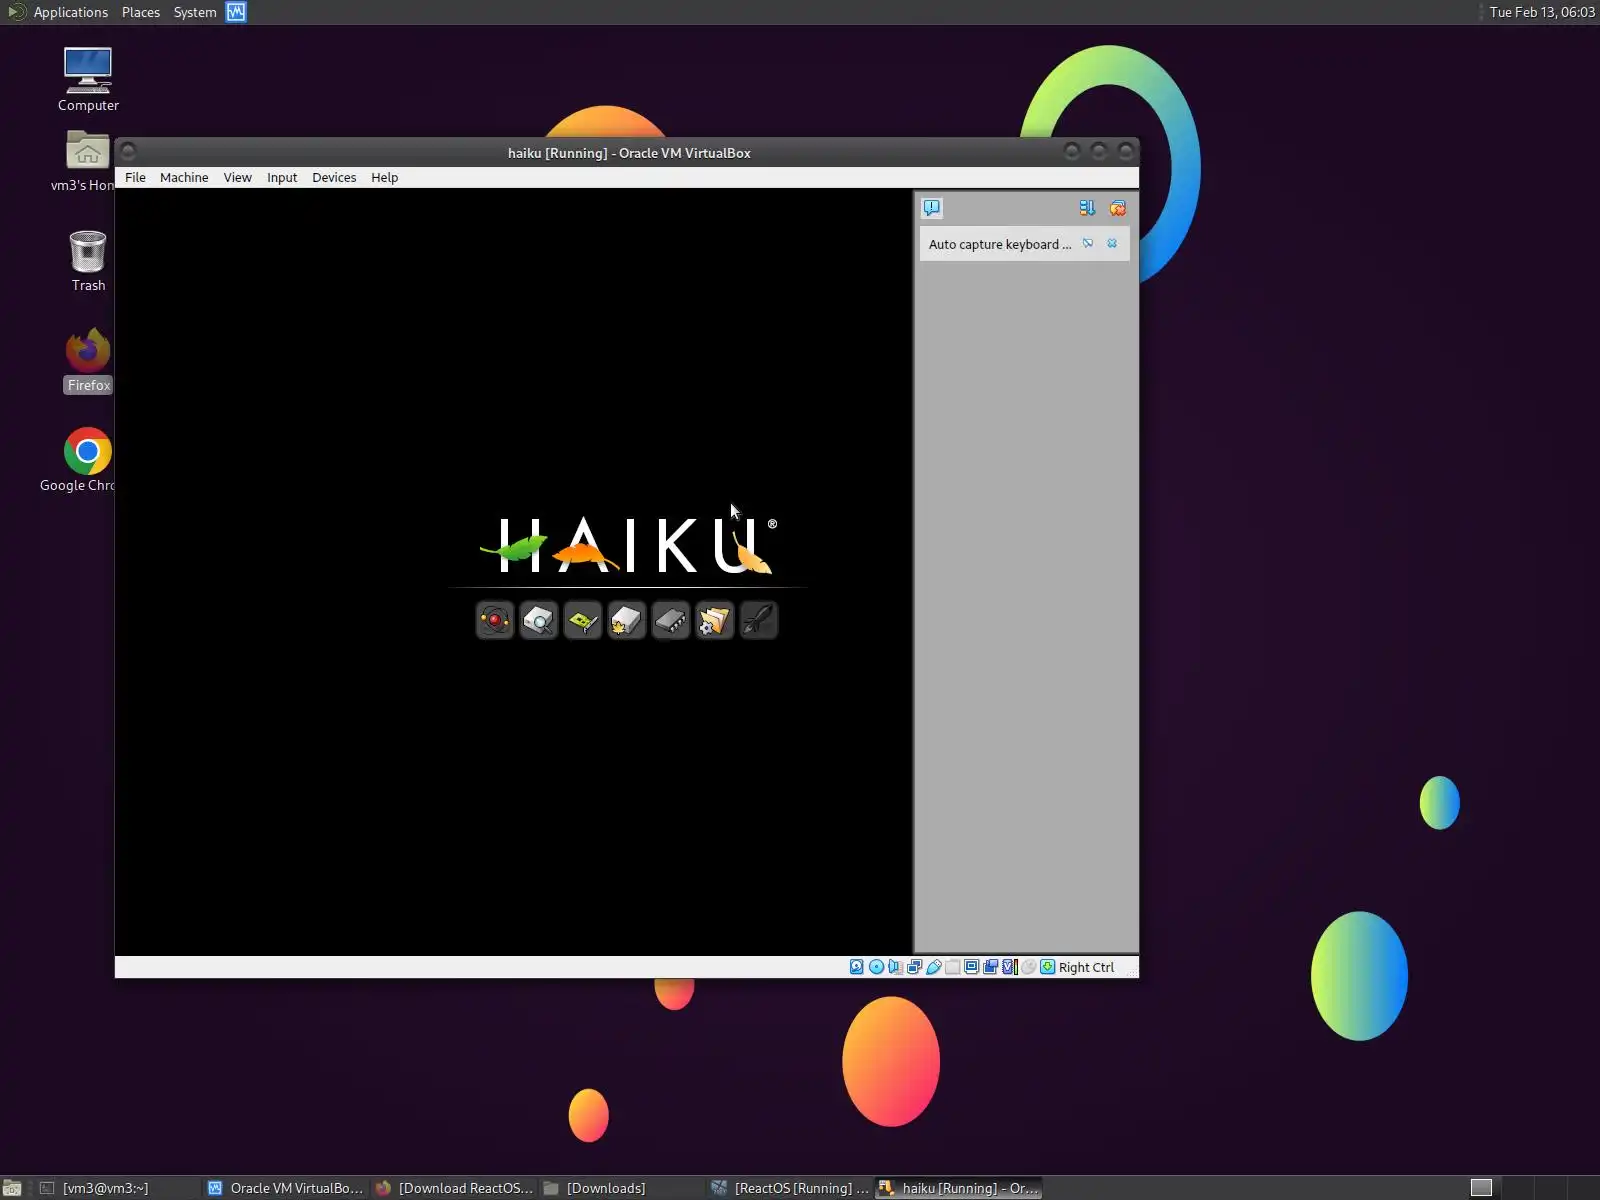Click the fifth Haiku boot icon, memory chip

[671, 621]
